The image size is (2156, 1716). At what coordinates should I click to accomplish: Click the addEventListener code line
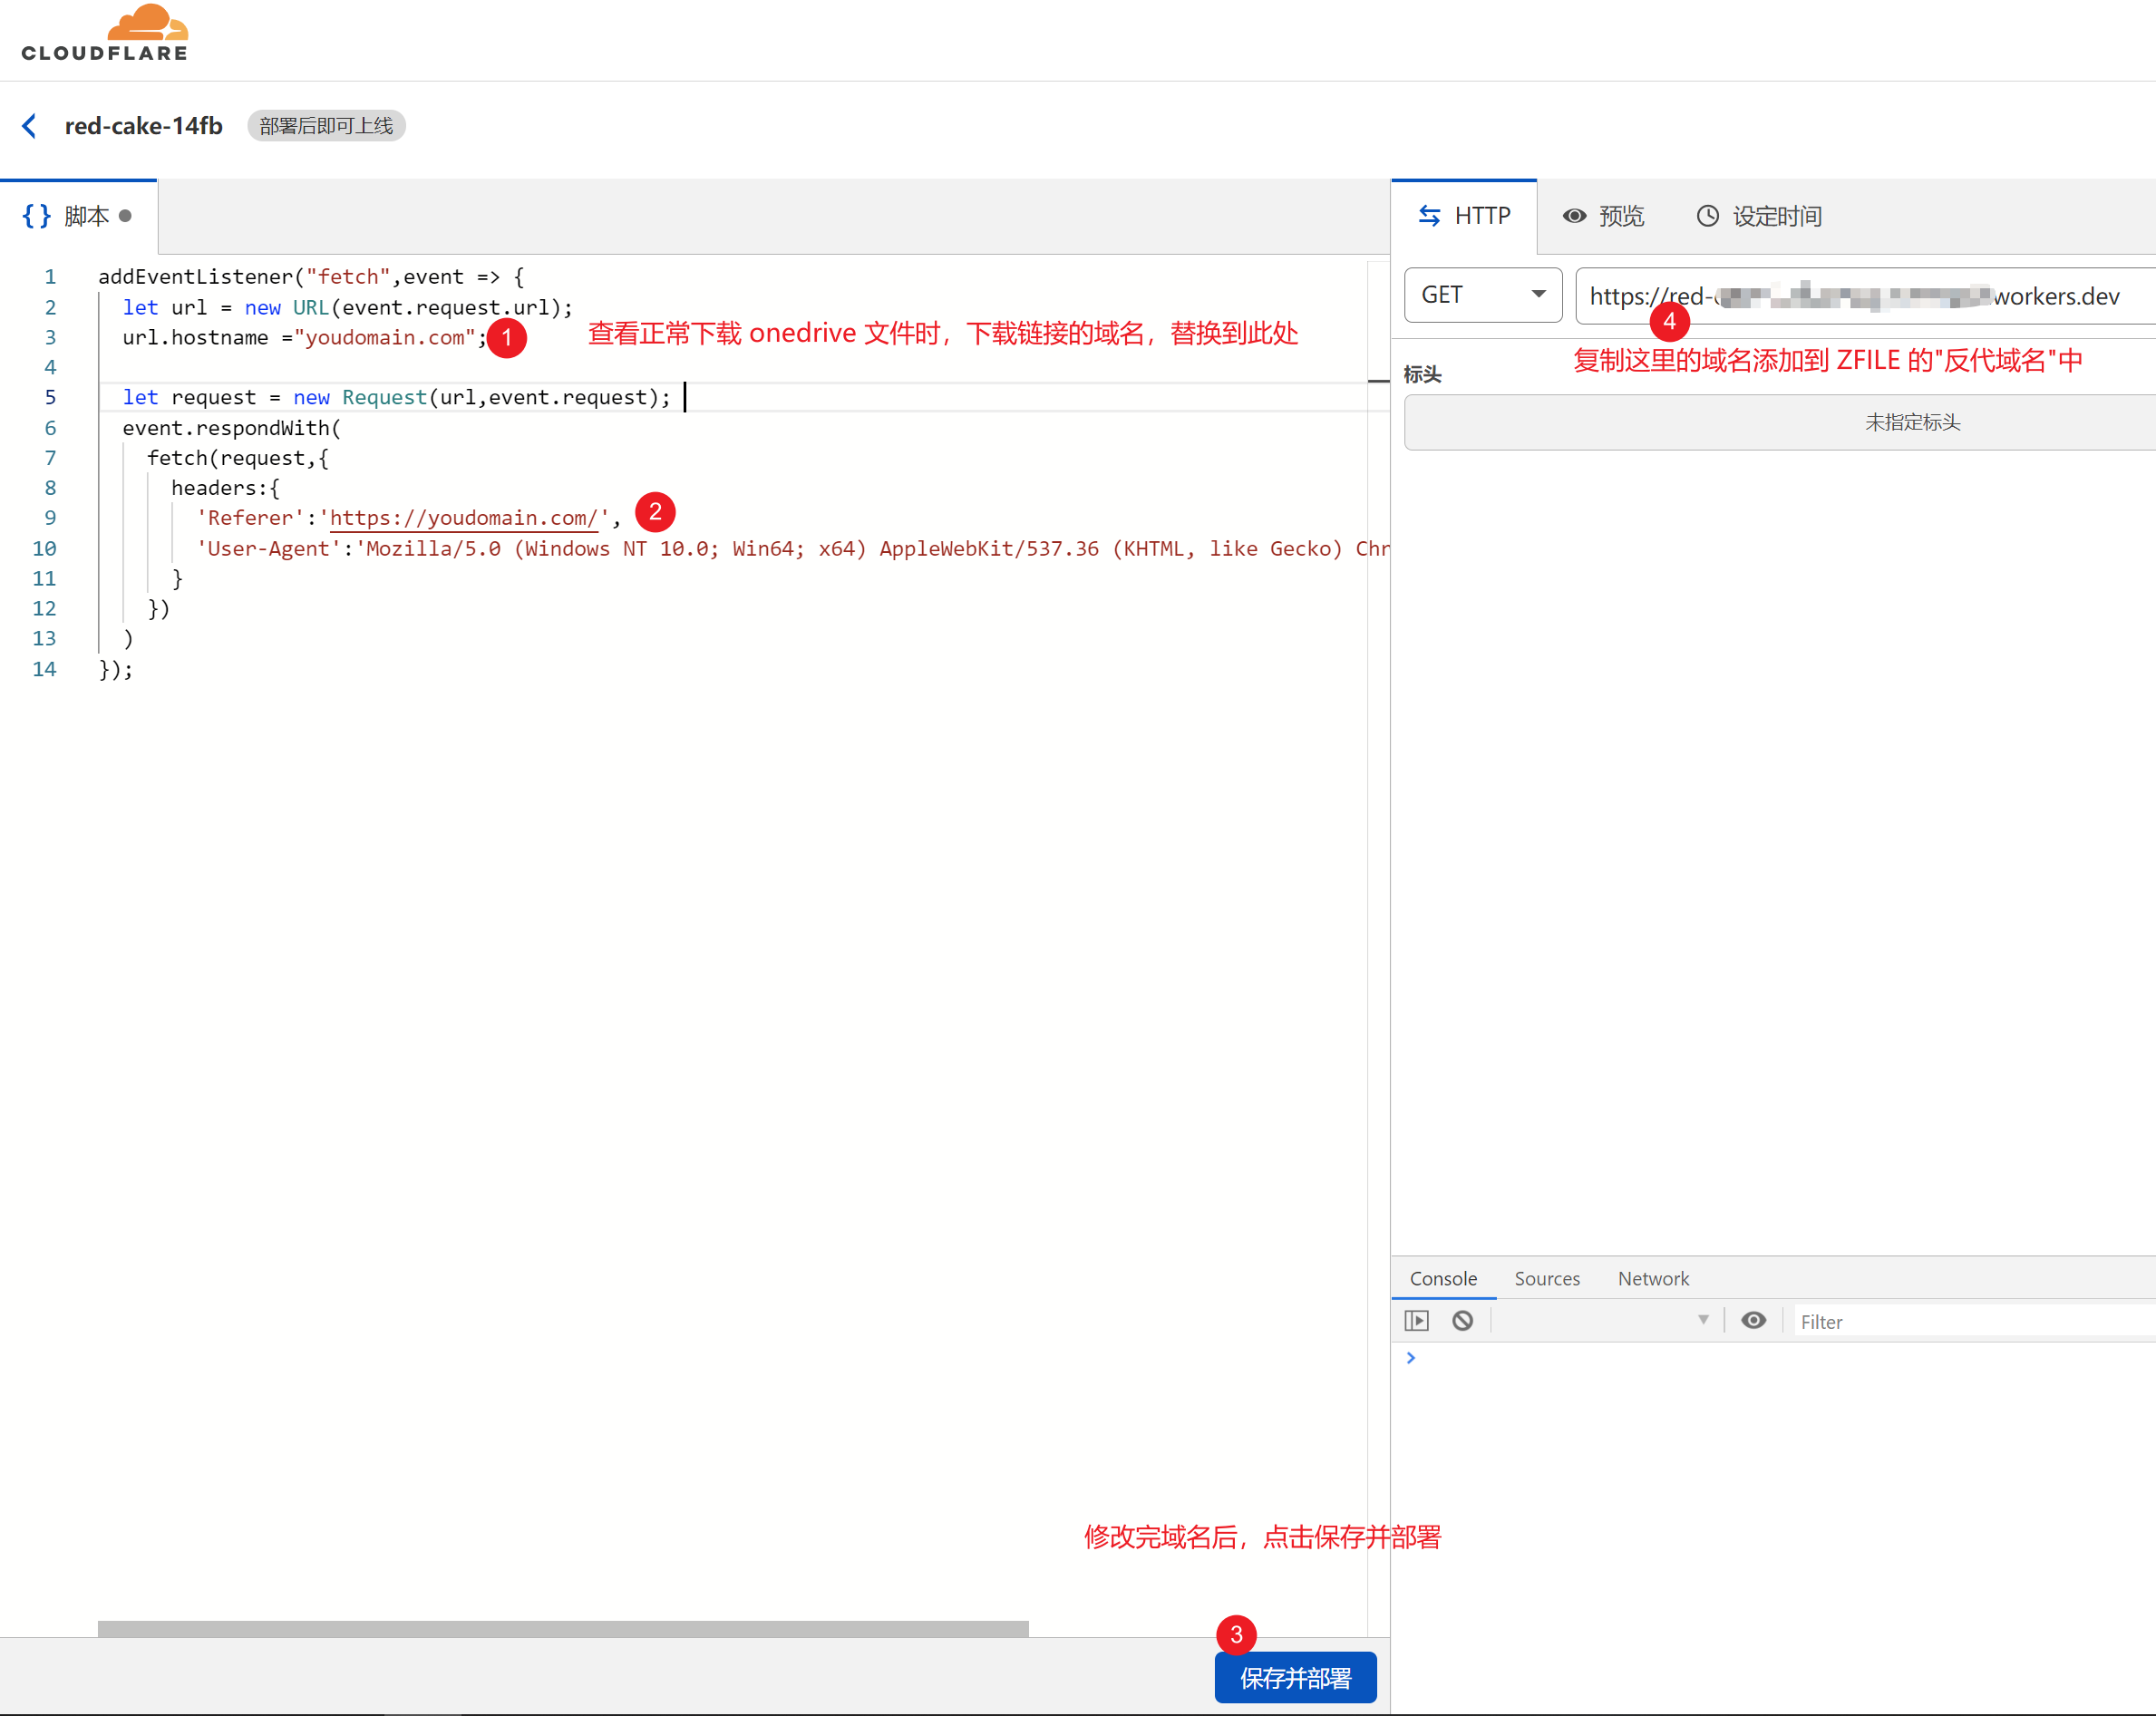point(311,277)
